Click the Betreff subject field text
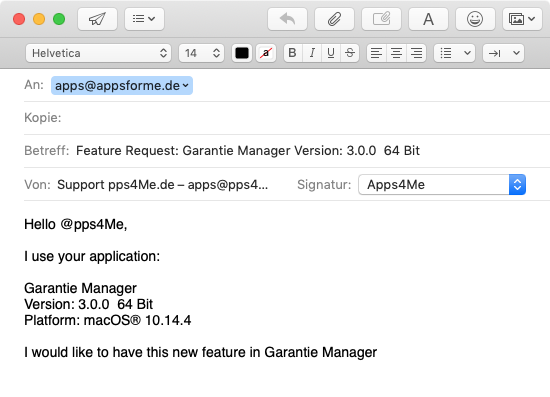This screenshot has height=397, width=550. [248, 151]
